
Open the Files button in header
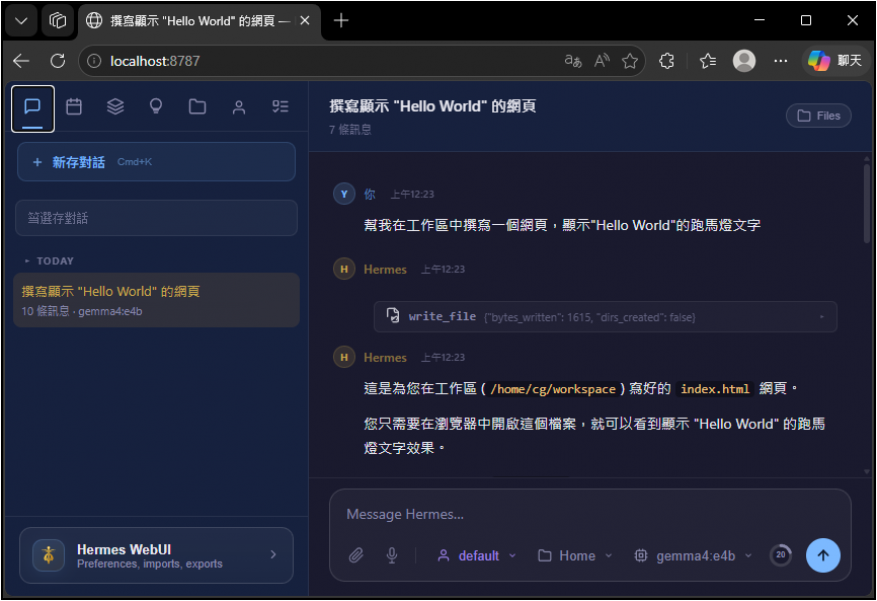818,116
